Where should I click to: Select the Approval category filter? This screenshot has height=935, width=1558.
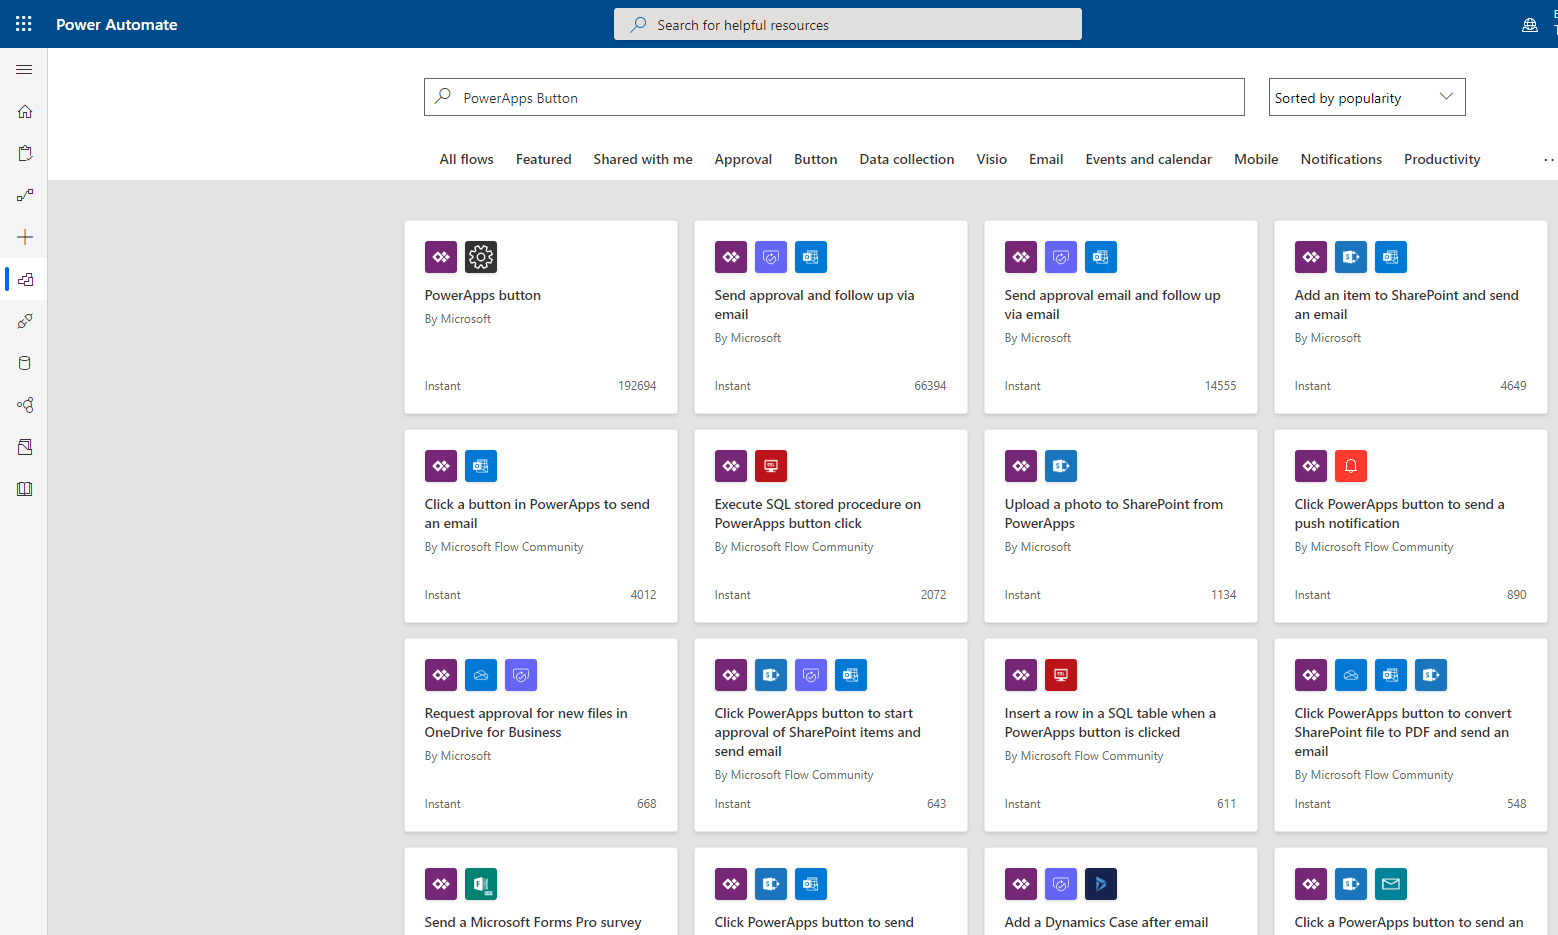click(743, 159)
